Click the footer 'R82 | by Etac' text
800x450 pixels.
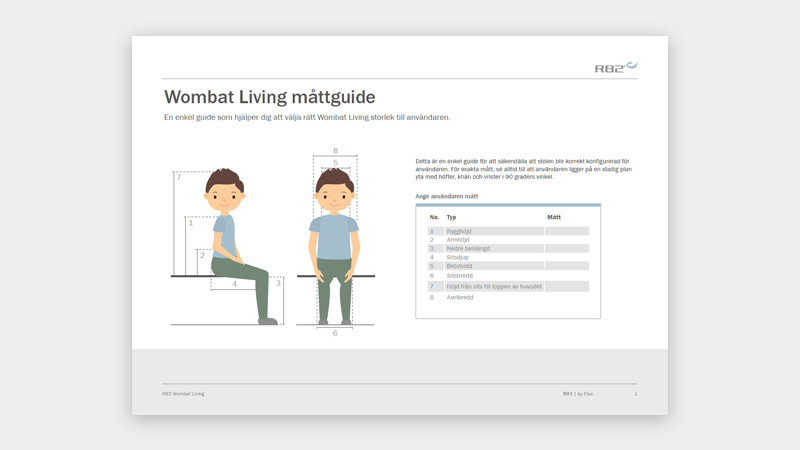coord(578,394)
